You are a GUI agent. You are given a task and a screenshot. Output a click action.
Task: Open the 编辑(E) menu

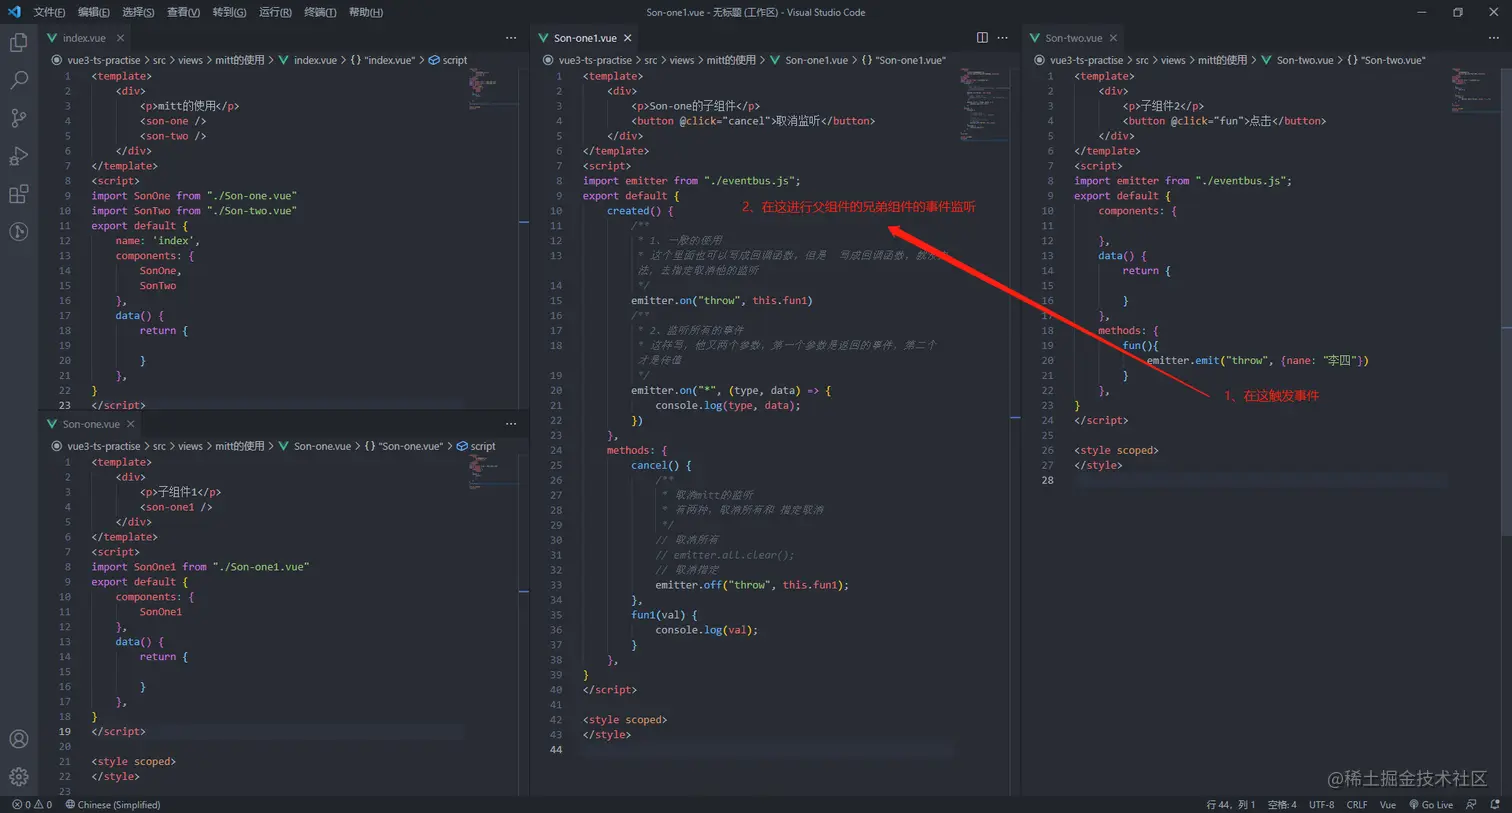pyautogui.click(x=94, y=12)
